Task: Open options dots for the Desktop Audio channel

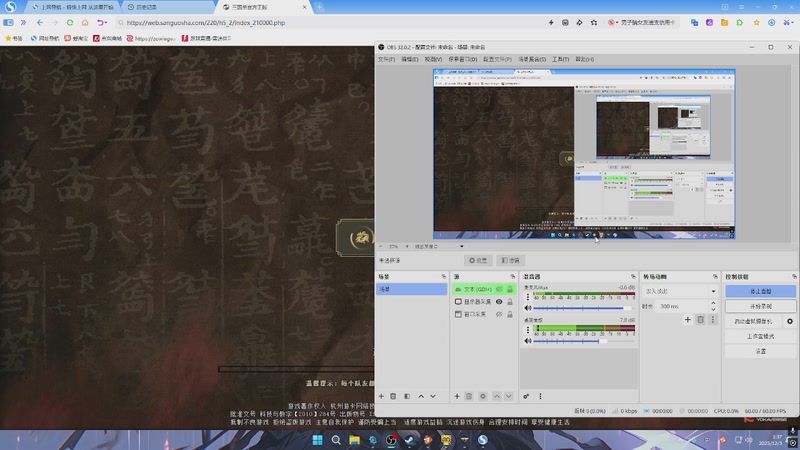Action: coord(528,330)
